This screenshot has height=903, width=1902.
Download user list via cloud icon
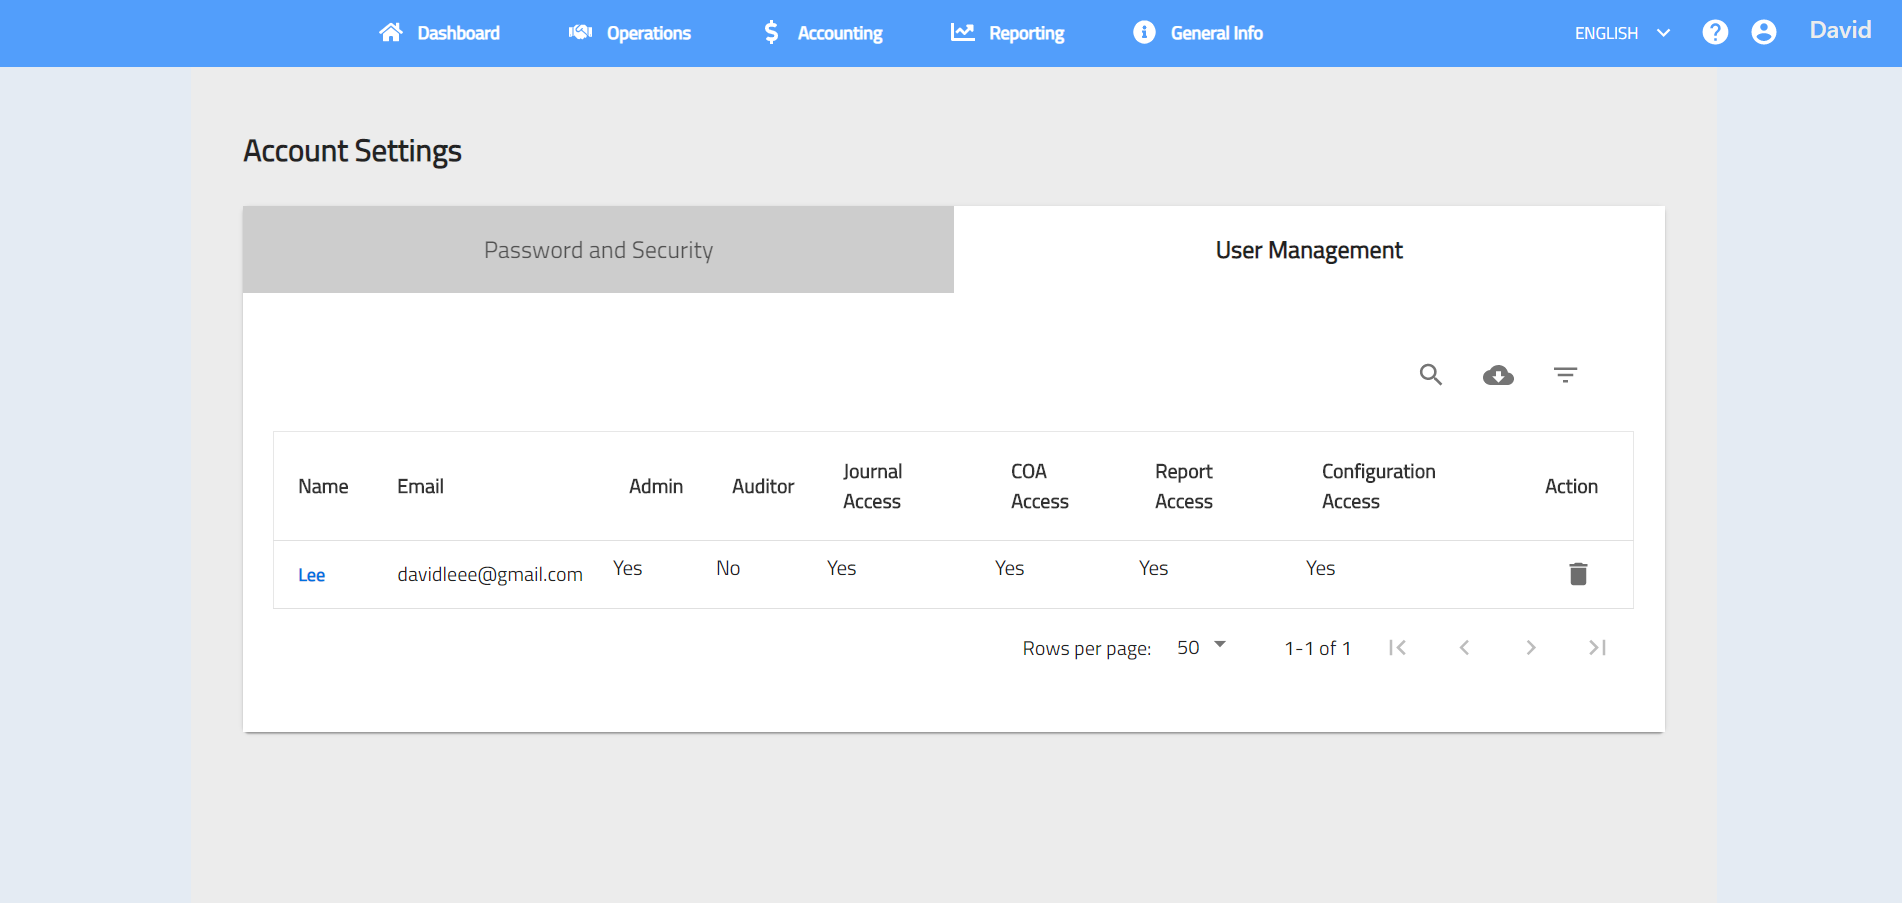click(x=1498, y=375)
